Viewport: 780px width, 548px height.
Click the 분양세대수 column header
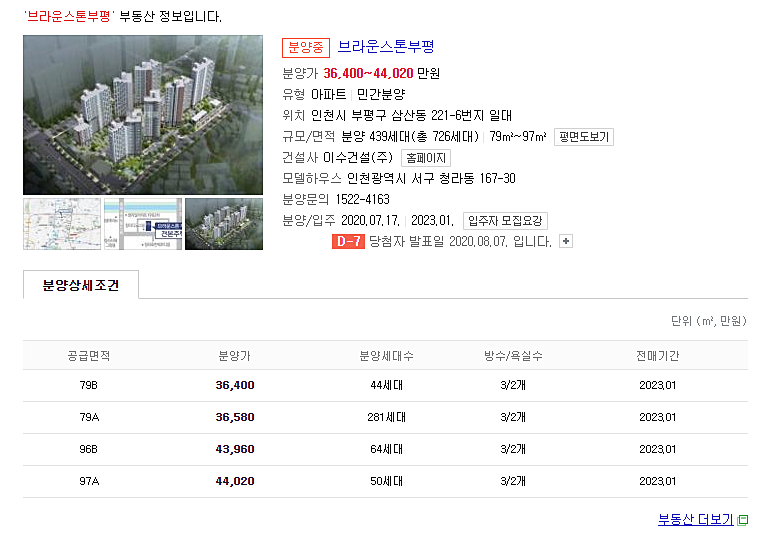[387, 356]
